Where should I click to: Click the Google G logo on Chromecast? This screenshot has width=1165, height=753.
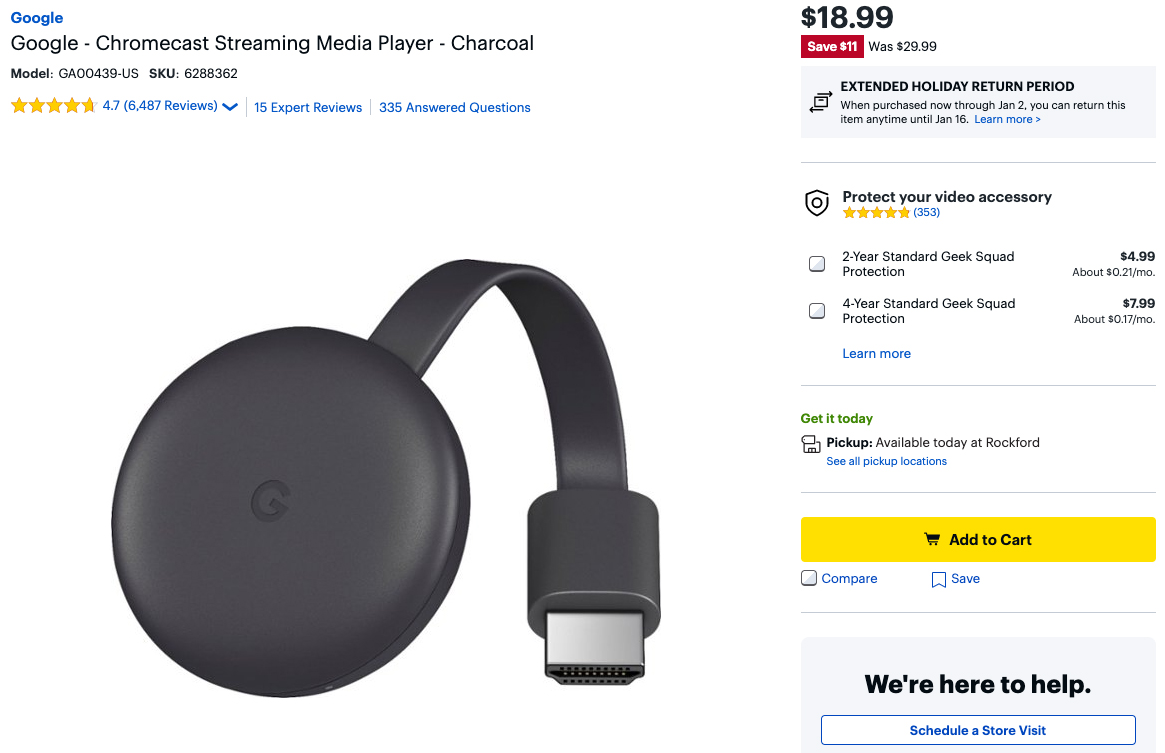[269, 500]
